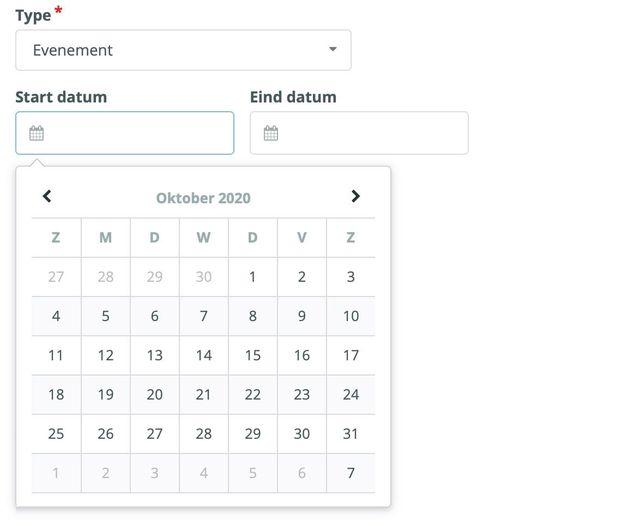Select 15 October in calendar
This screenshot has height=526, width=640.
tap(253, 355)
